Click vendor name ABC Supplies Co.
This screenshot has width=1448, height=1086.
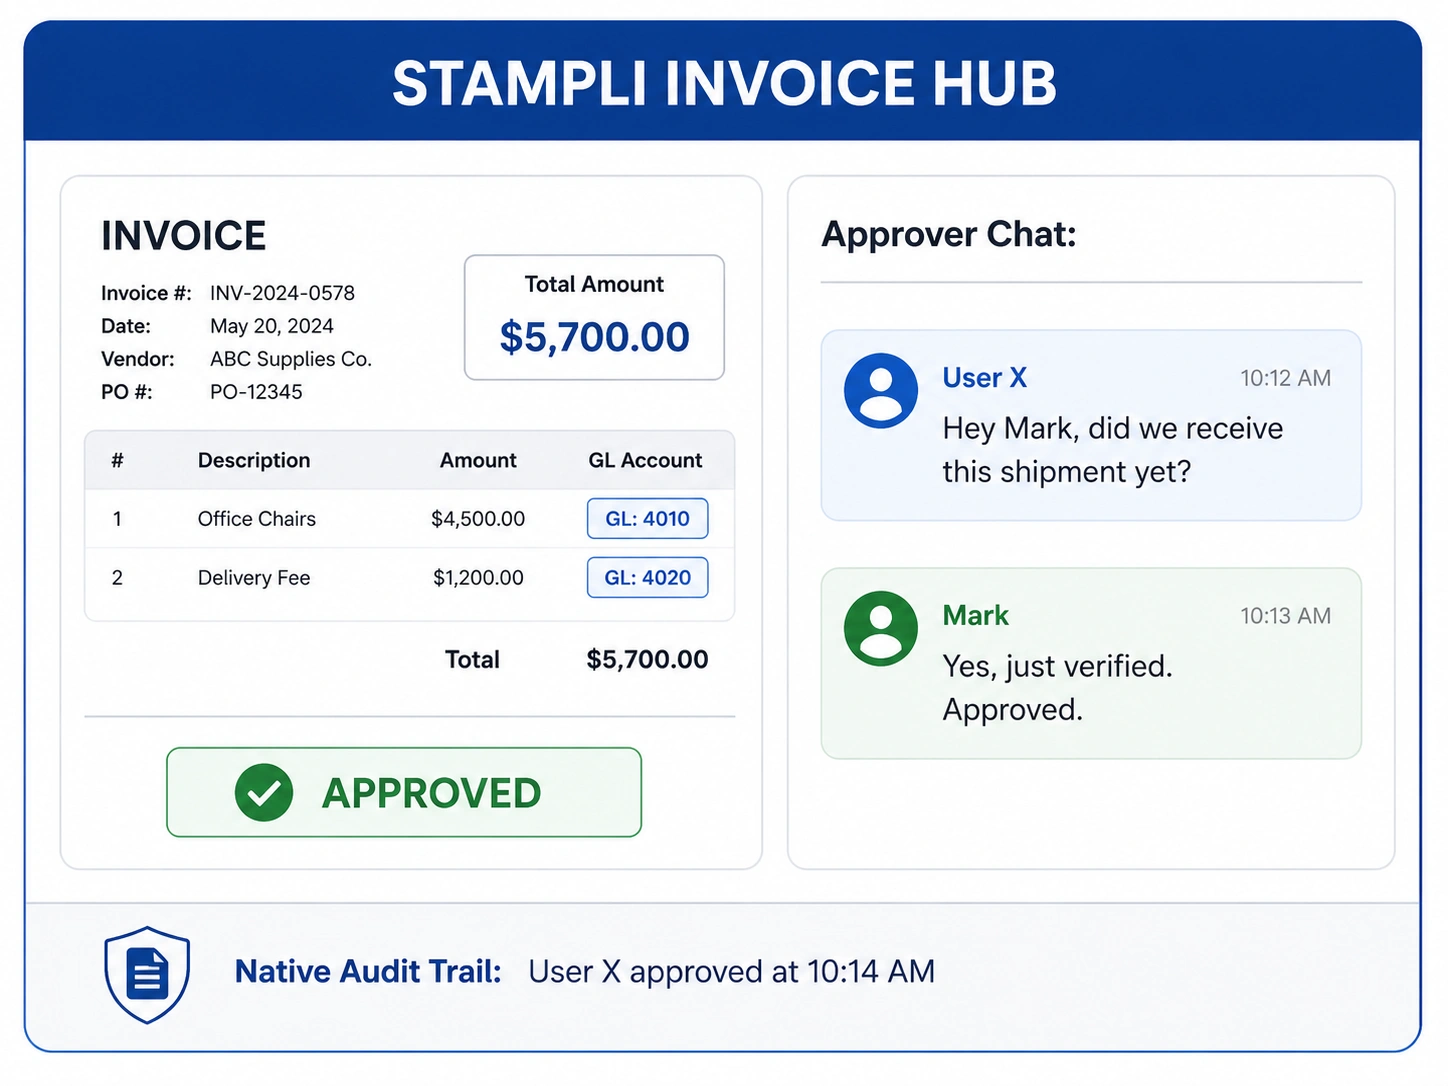click(x=291, y=359)
